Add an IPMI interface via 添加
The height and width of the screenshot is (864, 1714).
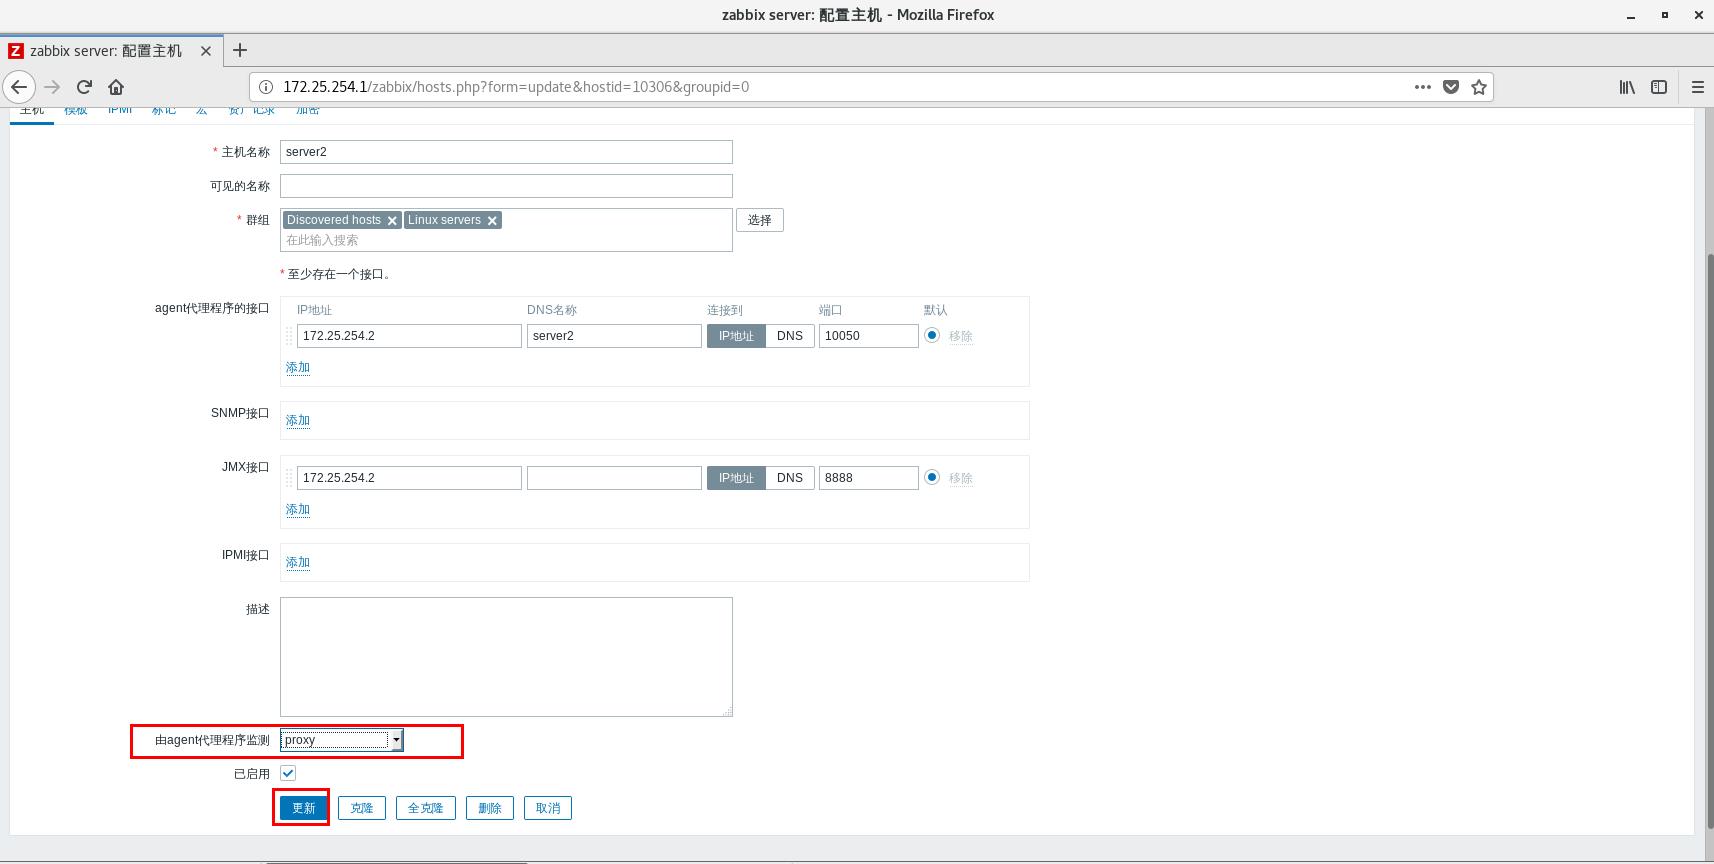[298, 562]
